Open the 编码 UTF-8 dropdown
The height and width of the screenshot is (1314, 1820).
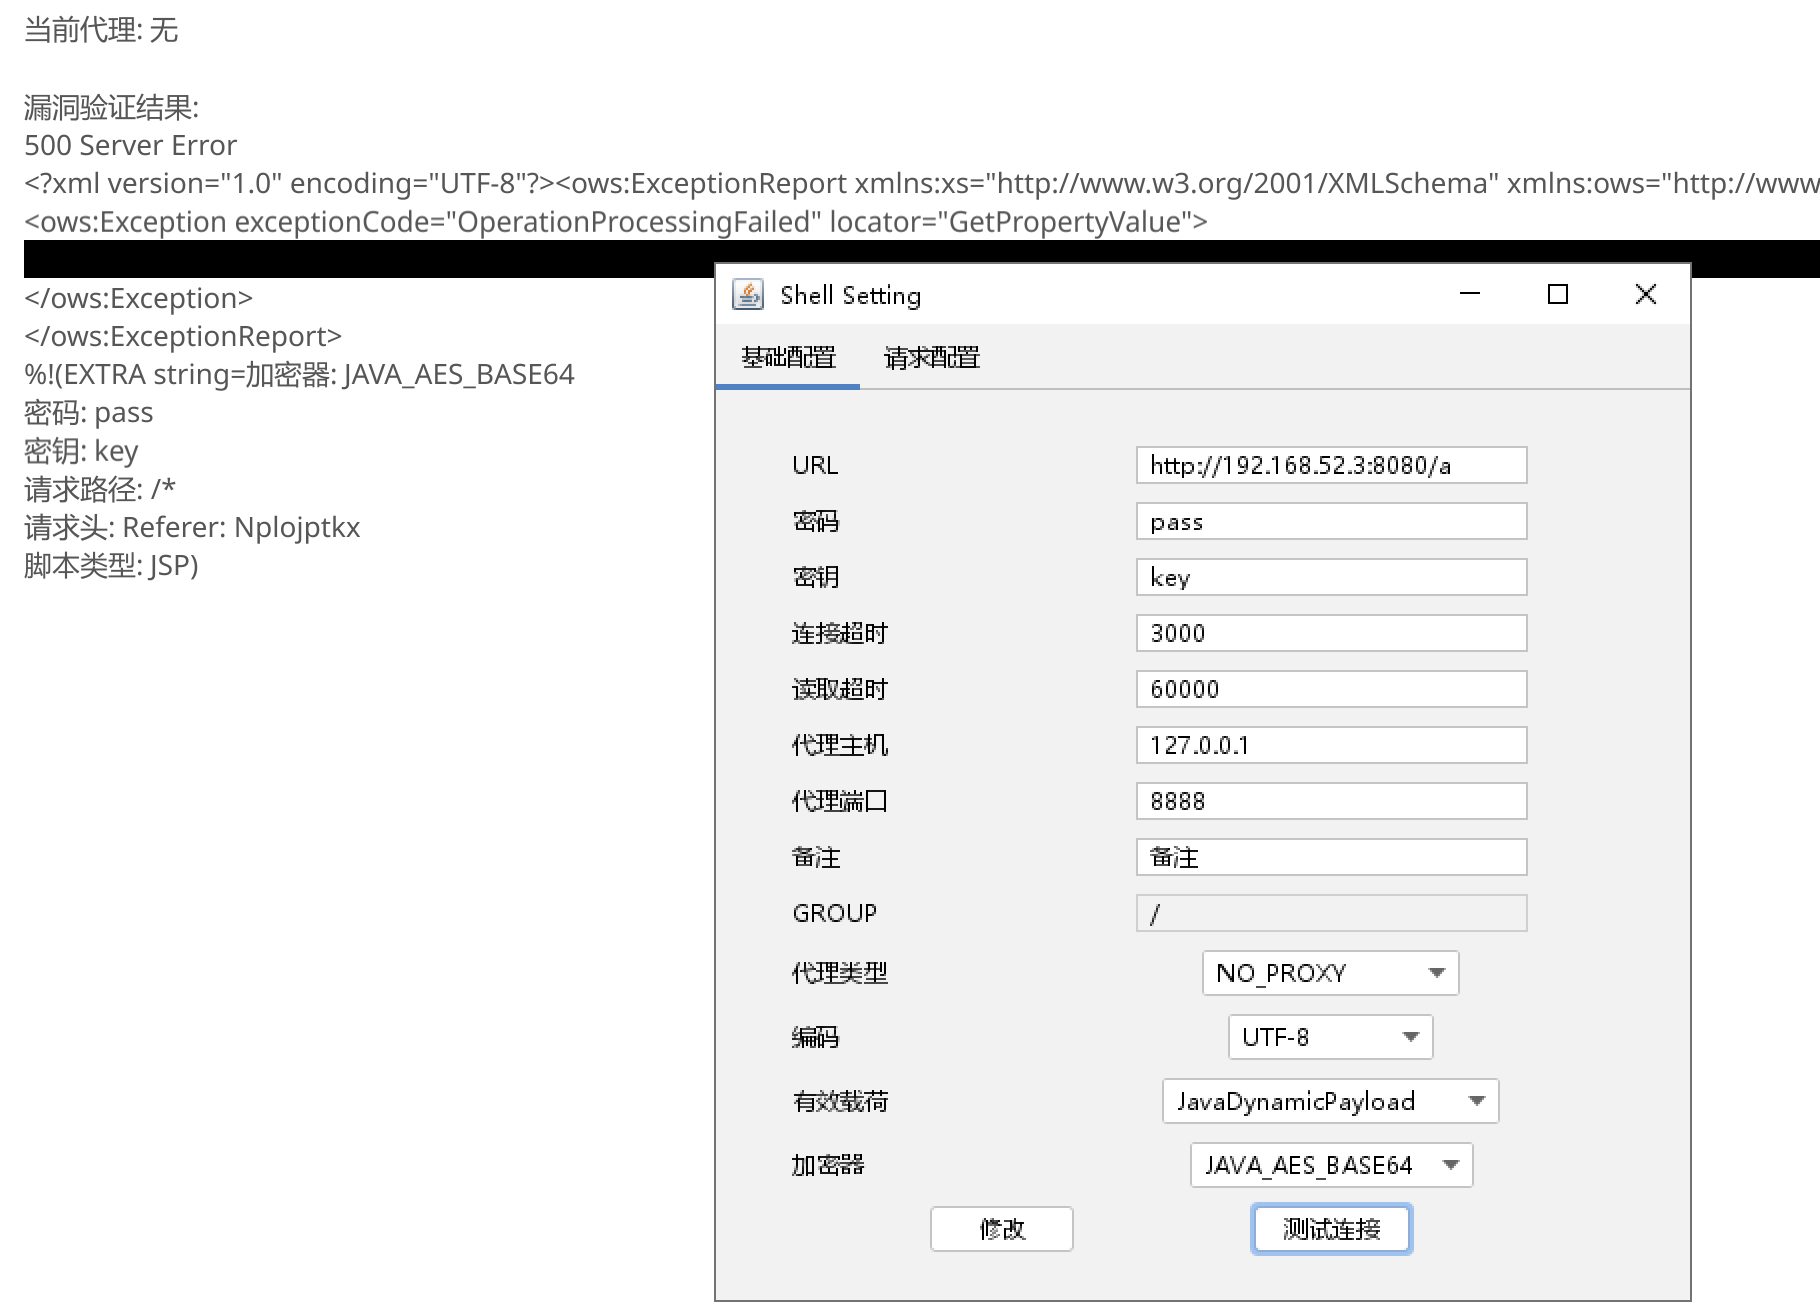(x=1330, y=1037)
